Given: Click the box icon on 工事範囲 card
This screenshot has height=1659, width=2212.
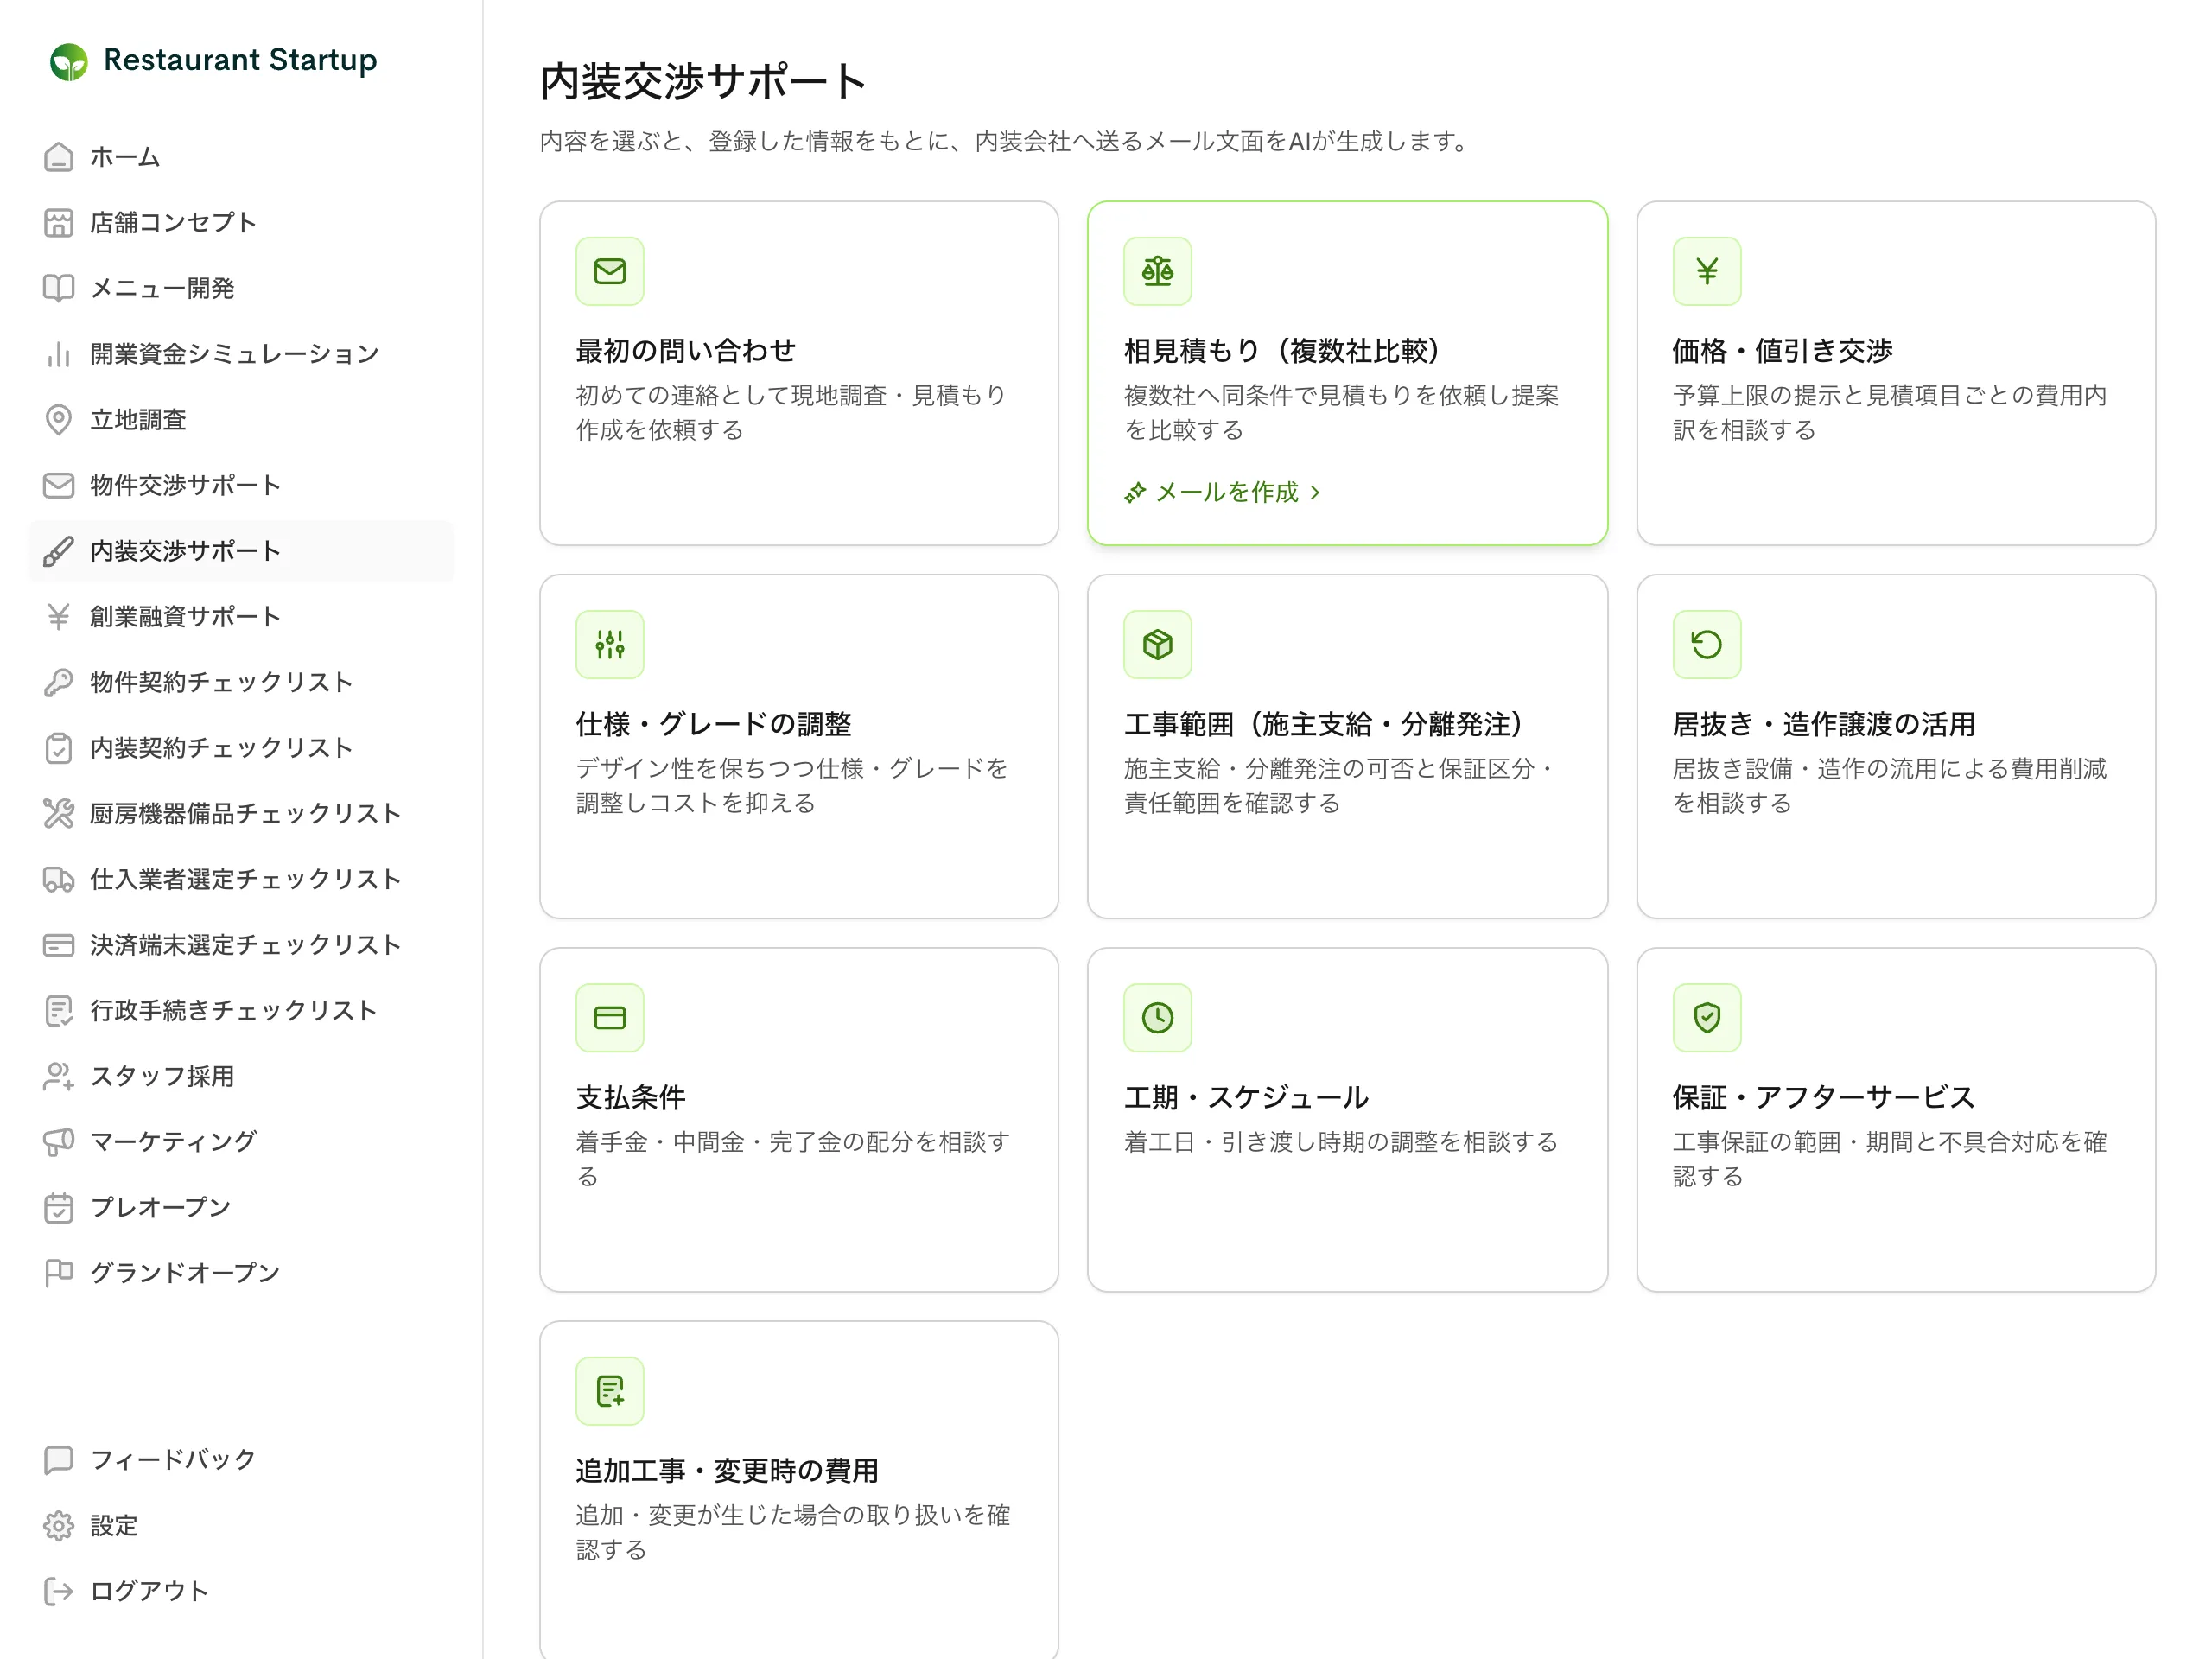Looking at the screenshot, I should [1158, 644].
